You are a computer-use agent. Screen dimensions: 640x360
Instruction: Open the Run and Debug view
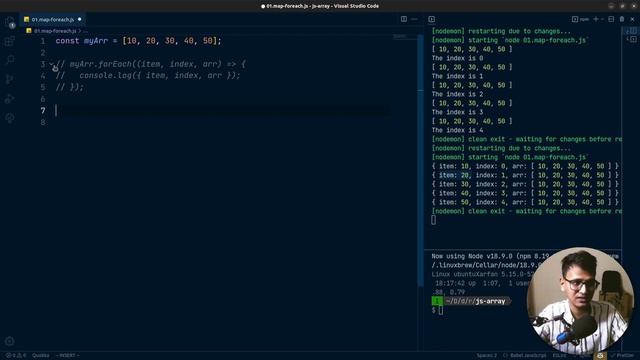(10, 99)
